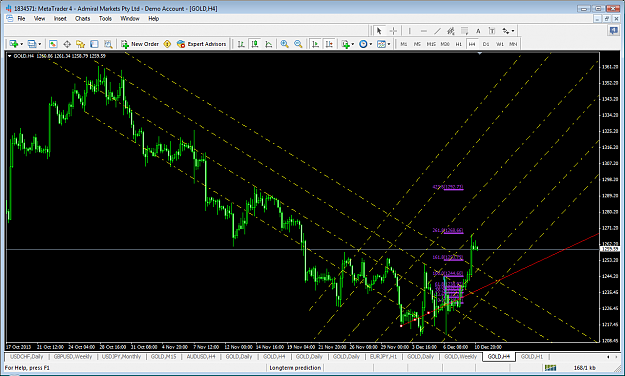Expand the Templates dropdown arrow
The height and width of the screenshot is (376, 625).
click(x=389, y=44)
